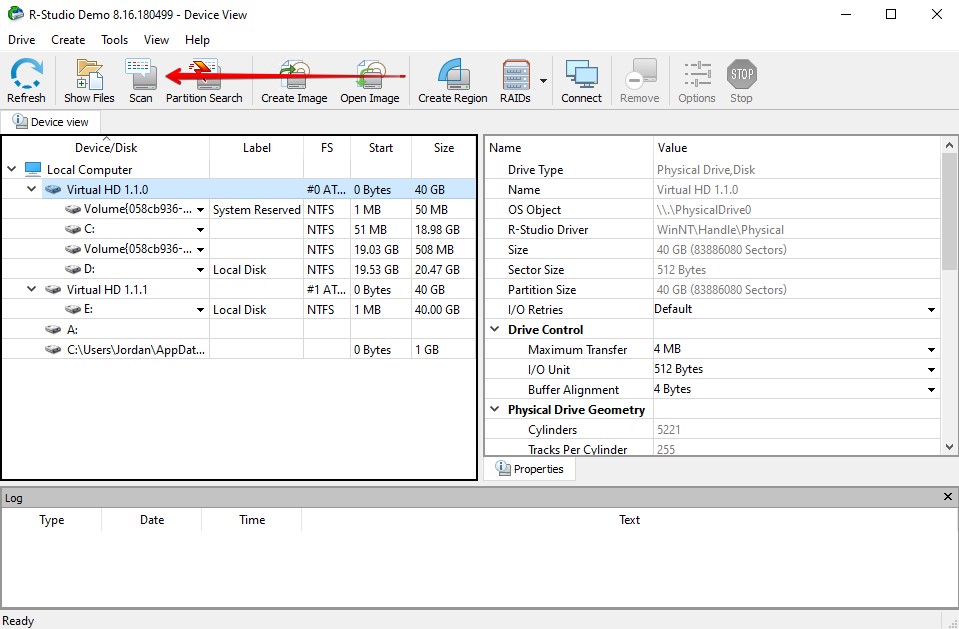Click the Remove toolbar icon
The image size is (959, 629).
click(x=640, y=80)
